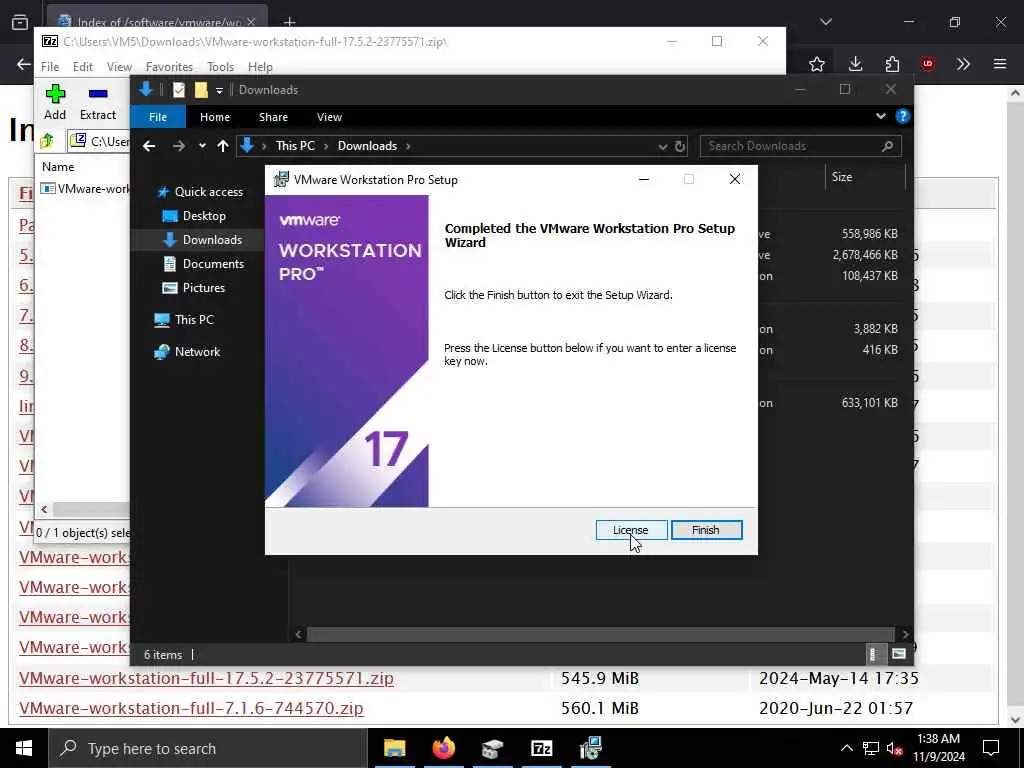The image size is (1024, 768).
Task: Click This PC in Explorer breadcrumb
Action: 295,146
